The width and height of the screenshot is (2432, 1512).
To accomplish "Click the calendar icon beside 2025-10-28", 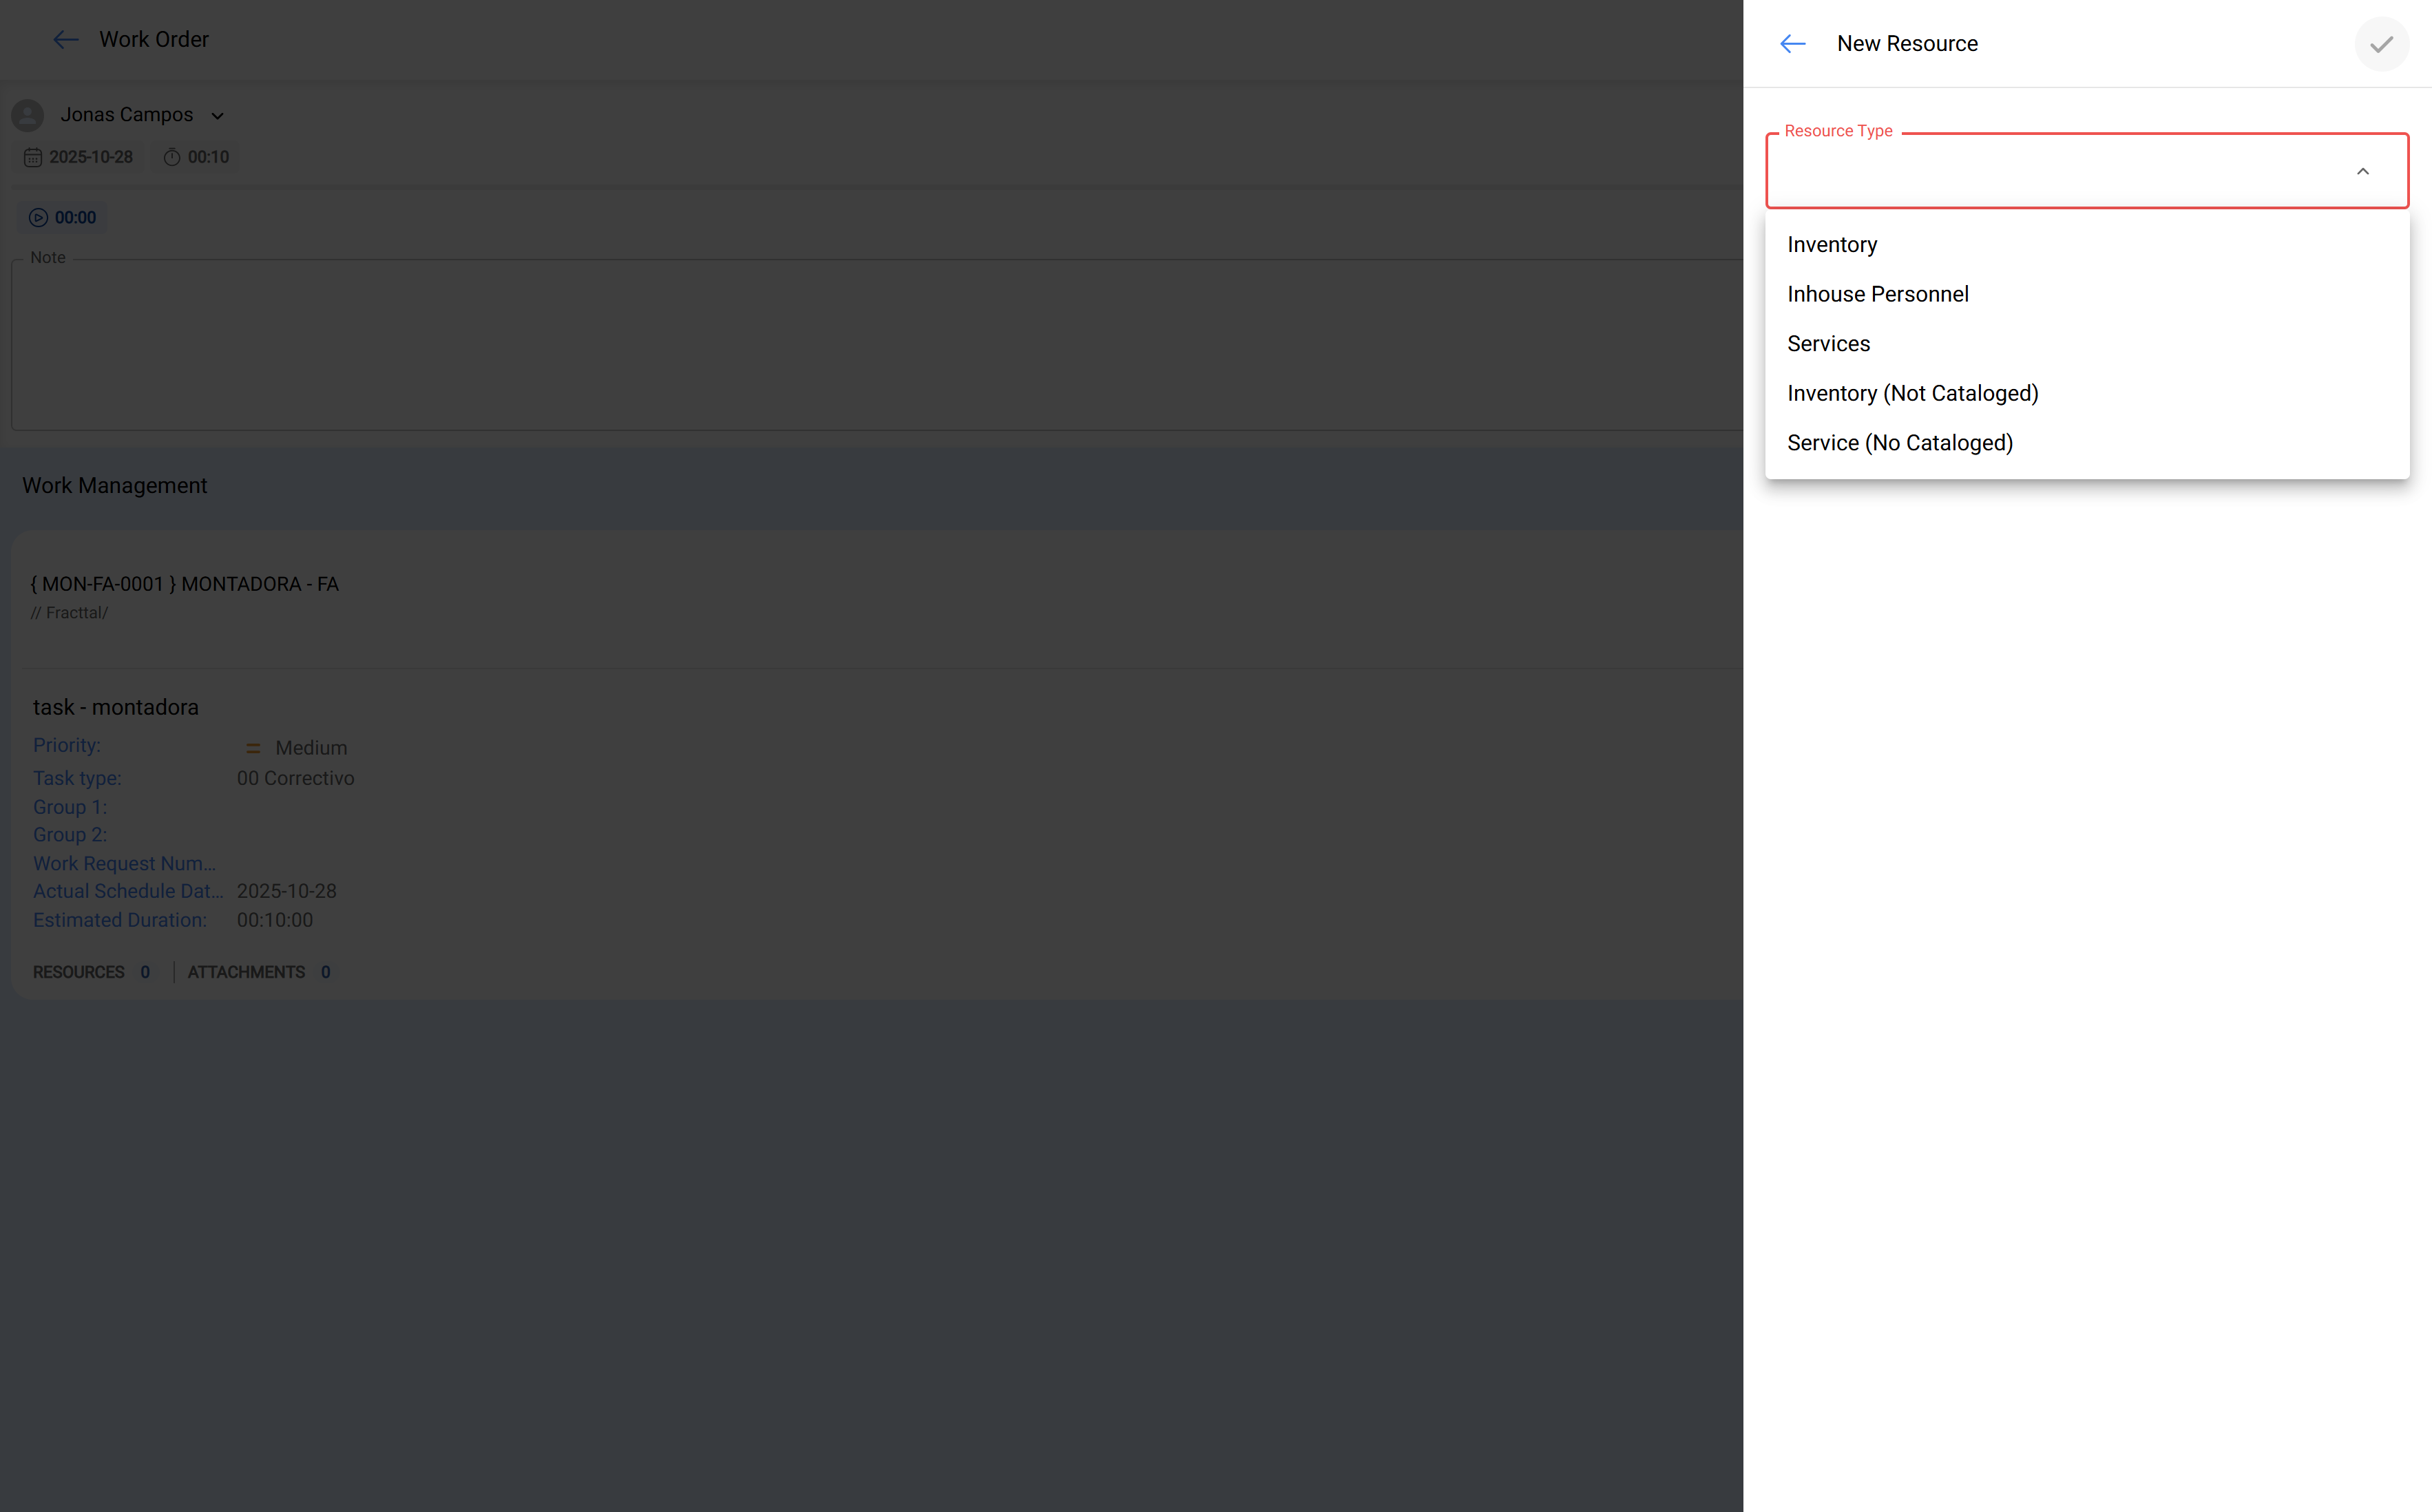I will pos(33,158).
